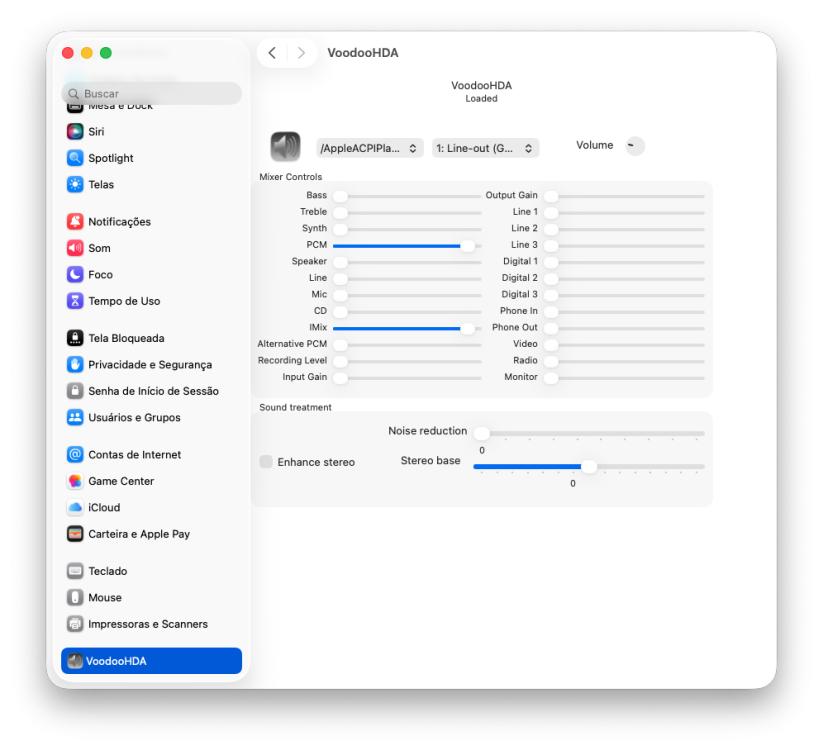The width and height of the screenshot is (823, 750).
Task: Click the Phone In slider
Action: (x=624, y=312)
